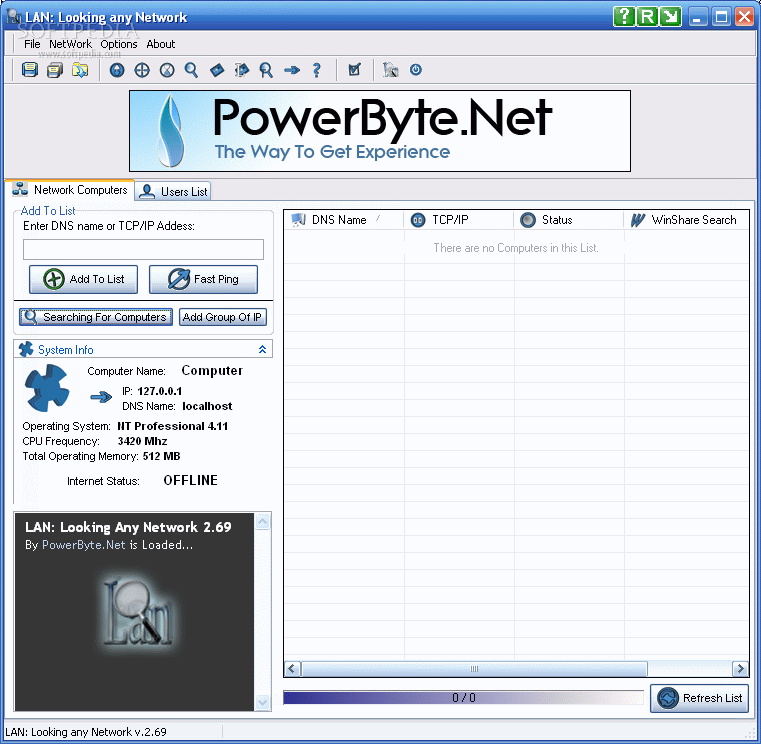761x744 pixels.
Task: Click the round up-arrow toolbar icon
Action: (117, 70)
